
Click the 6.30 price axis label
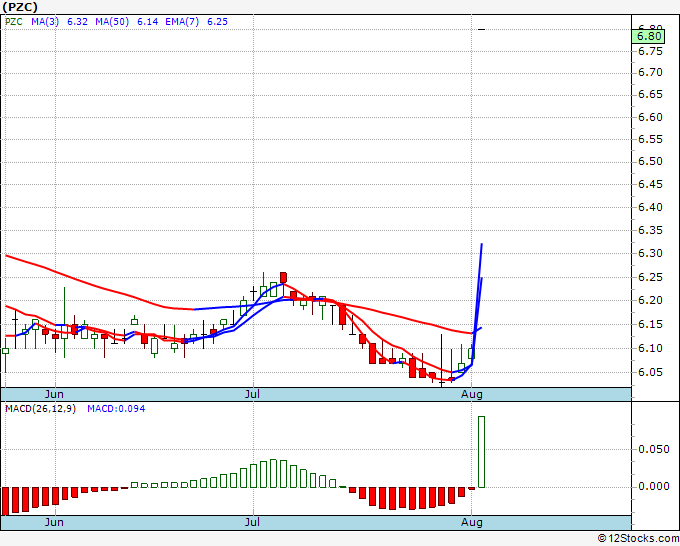[650, 253]
